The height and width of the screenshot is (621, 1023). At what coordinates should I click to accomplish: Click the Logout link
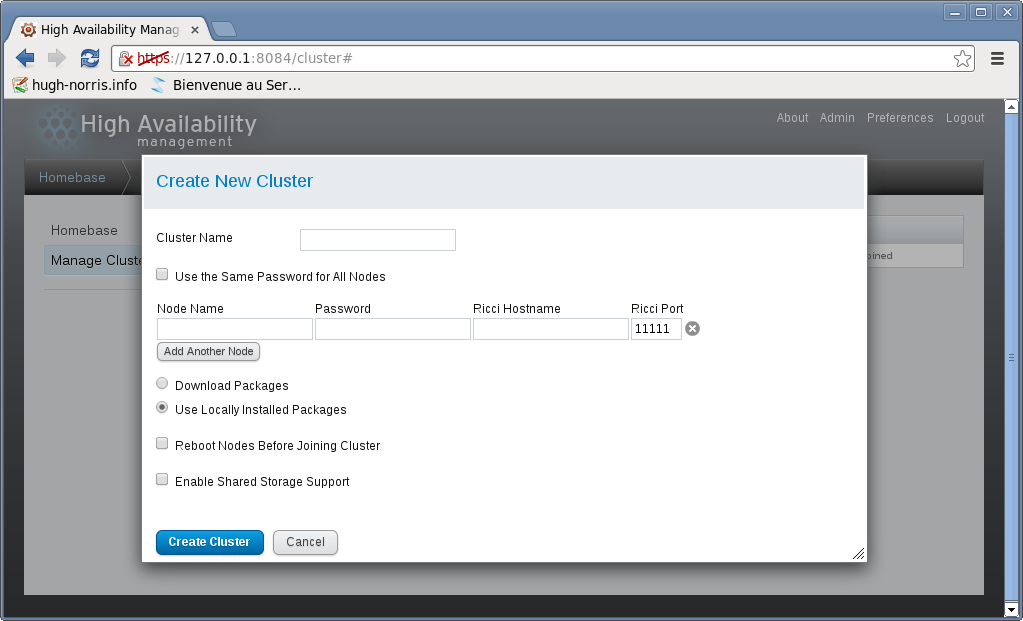965,118
